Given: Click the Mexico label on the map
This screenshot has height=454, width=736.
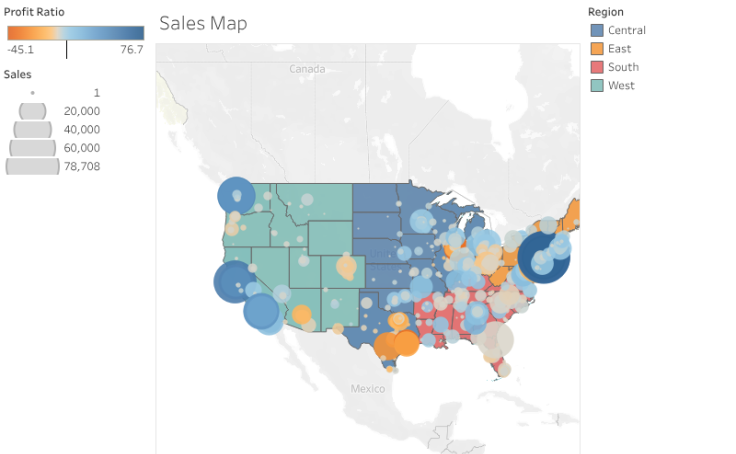Looking at the screenshot, I should [x=368, y=388].
